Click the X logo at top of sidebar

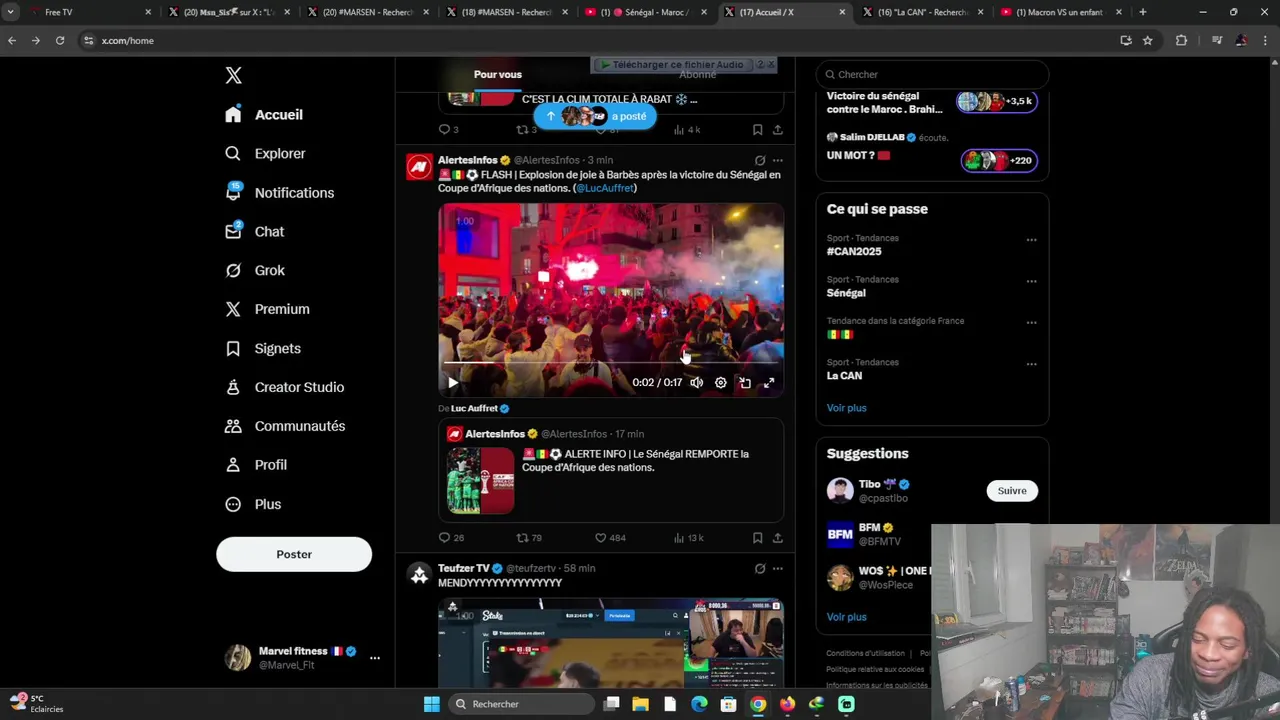point(233,75)
